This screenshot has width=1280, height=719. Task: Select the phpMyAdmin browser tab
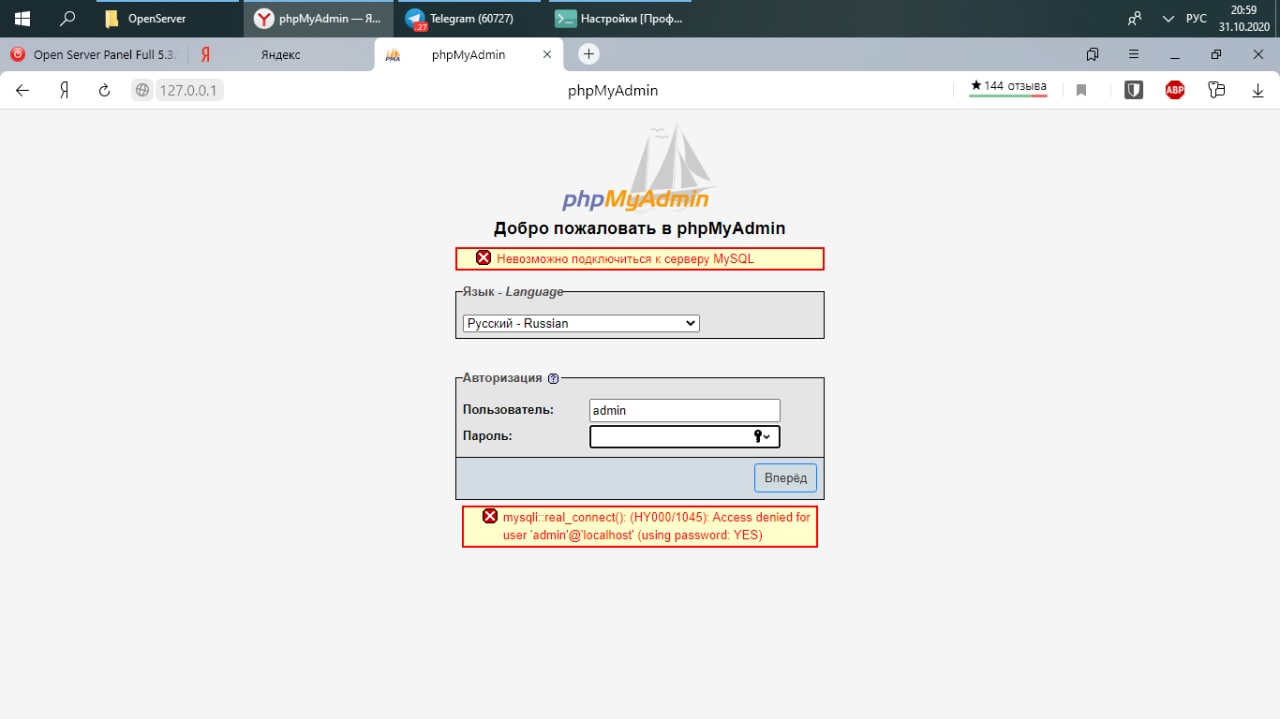(x=468, y=55)
